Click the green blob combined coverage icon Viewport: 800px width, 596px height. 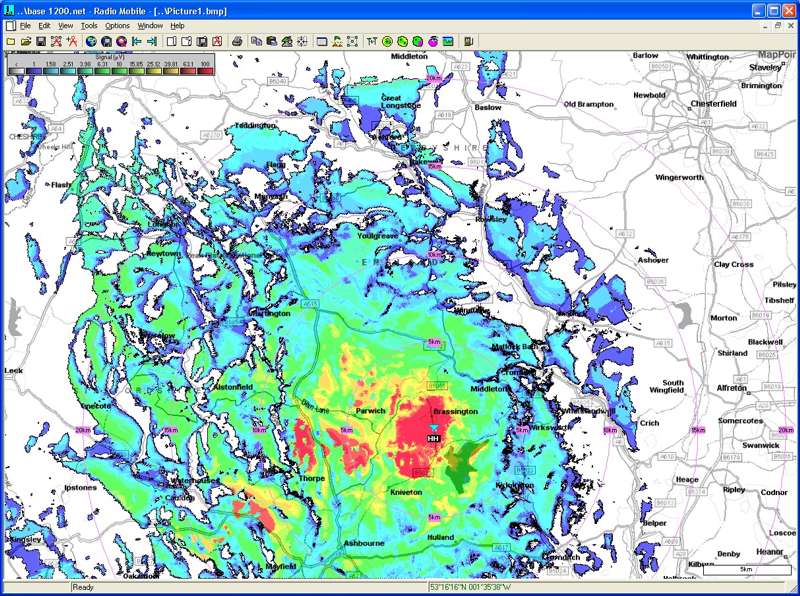click(x=402, y=41)
